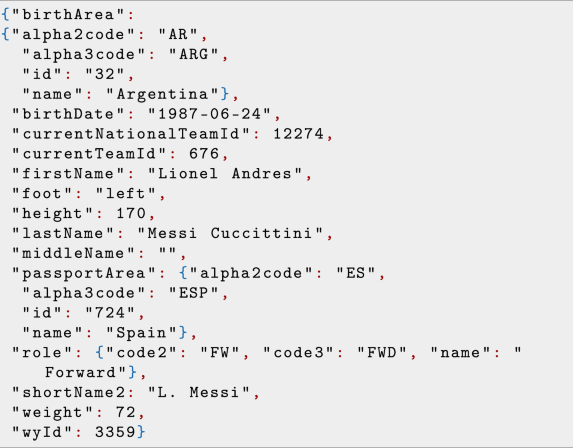Click the passport id value "724"
573x448 pixels.
pyautogui.click(x=110, y=313)
